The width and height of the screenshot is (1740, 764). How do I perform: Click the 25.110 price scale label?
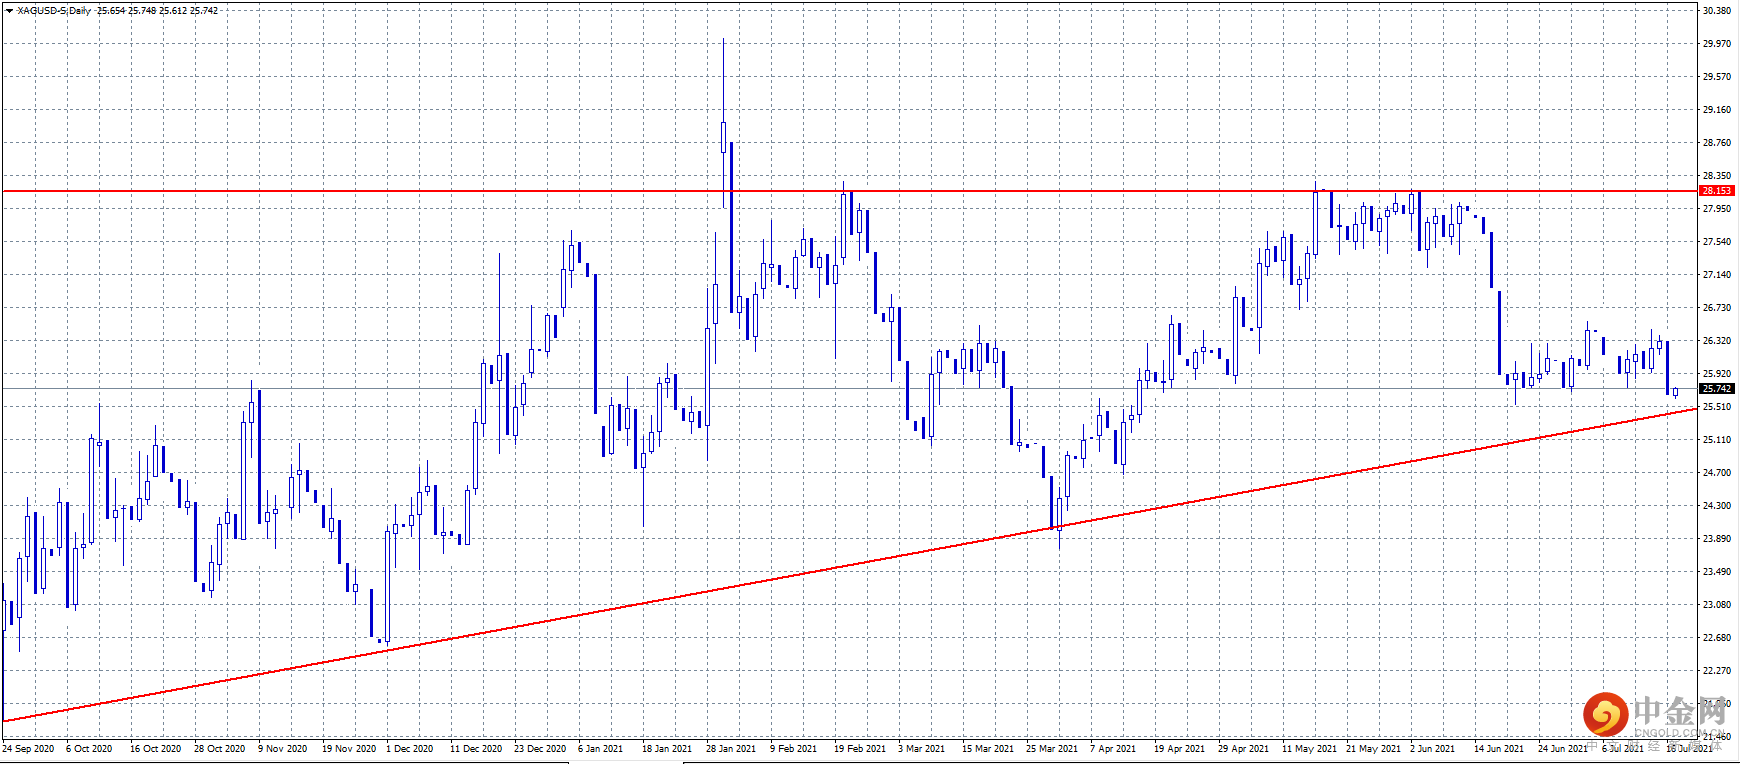click(1717, 440)
